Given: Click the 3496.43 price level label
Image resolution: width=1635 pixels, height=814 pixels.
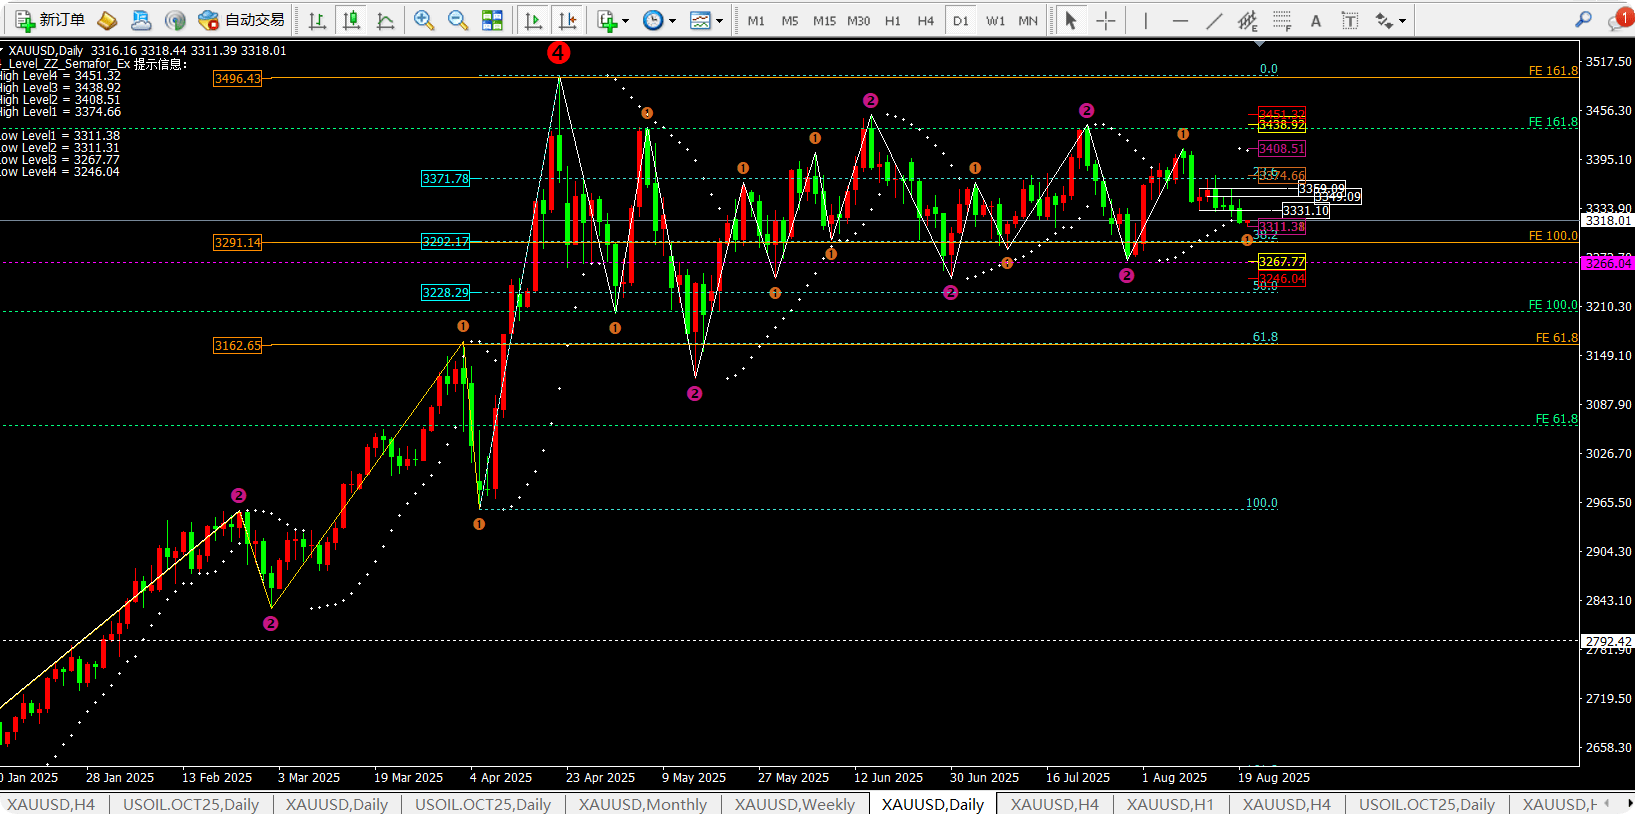Looking at the screenshot, I should coord(237,78).
